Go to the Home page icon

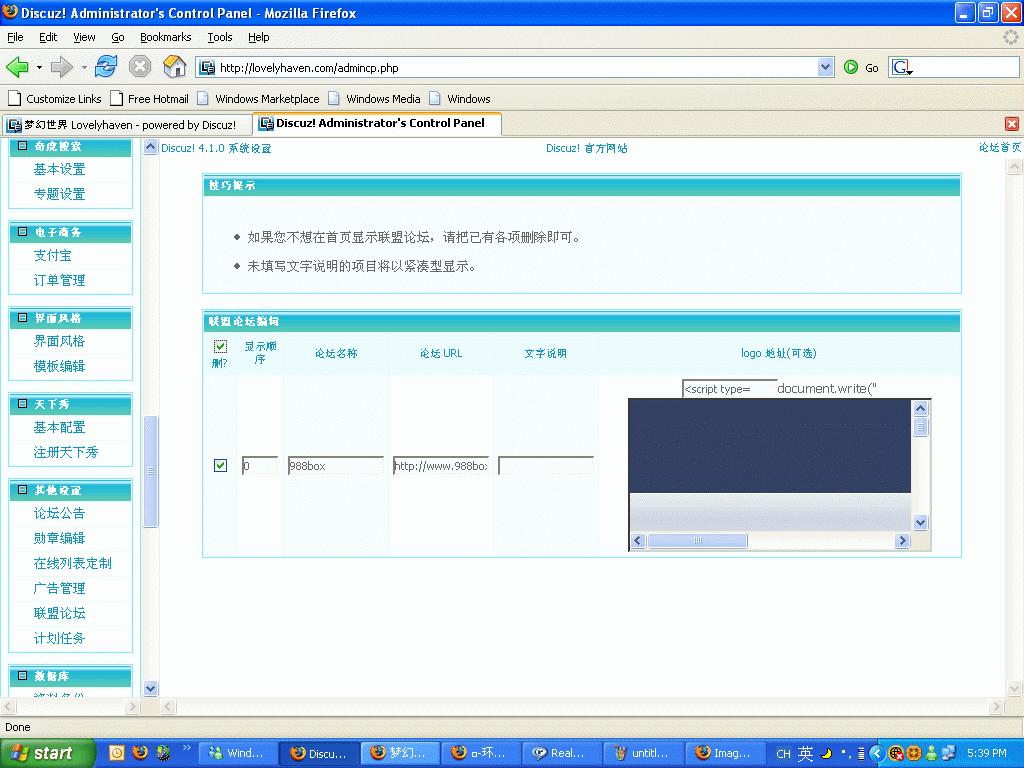[174, 67]
